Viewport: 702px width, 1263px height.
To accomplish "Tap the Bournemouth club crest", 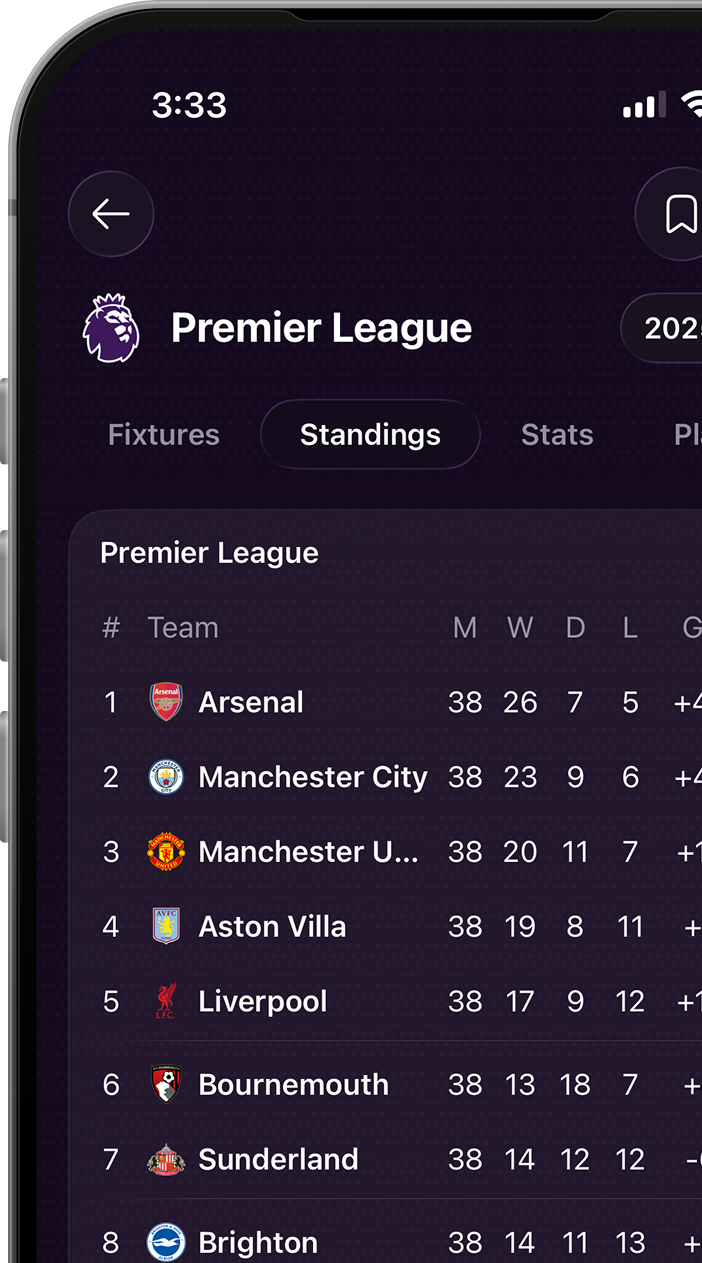I will tap(166, 1084).
